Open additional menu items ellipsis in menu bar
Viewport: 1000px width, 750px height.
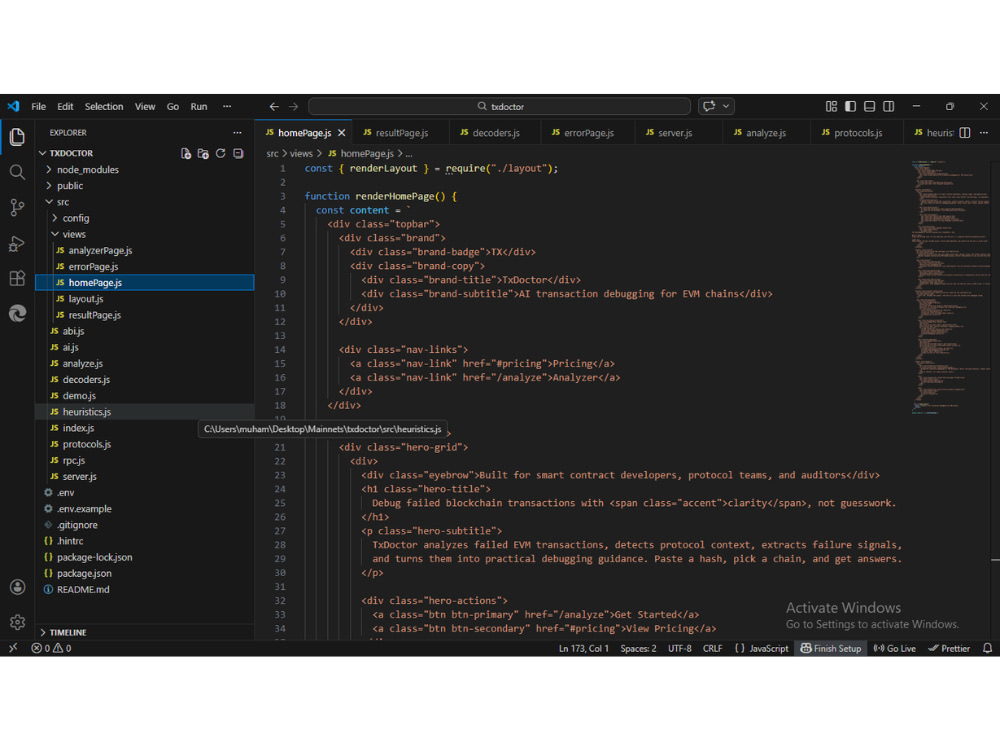227,107
